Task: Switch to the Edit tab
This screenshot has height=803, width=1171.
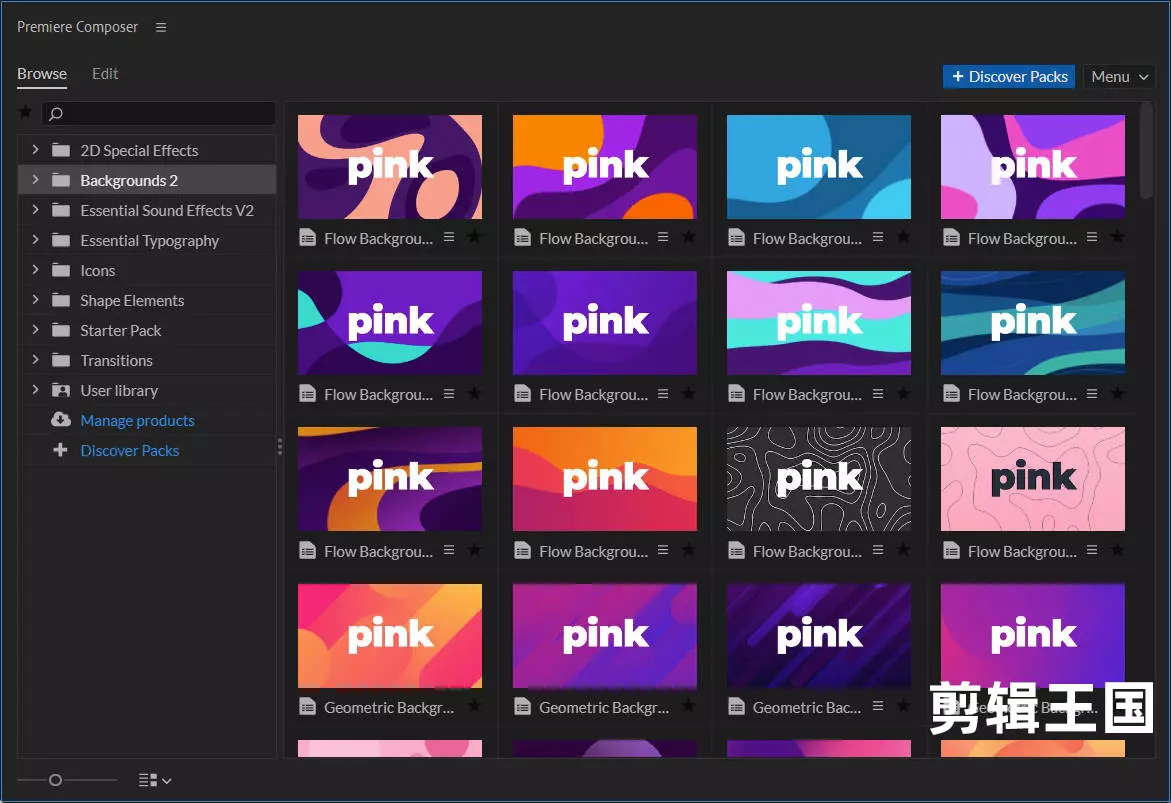Action: click(105, 74)
